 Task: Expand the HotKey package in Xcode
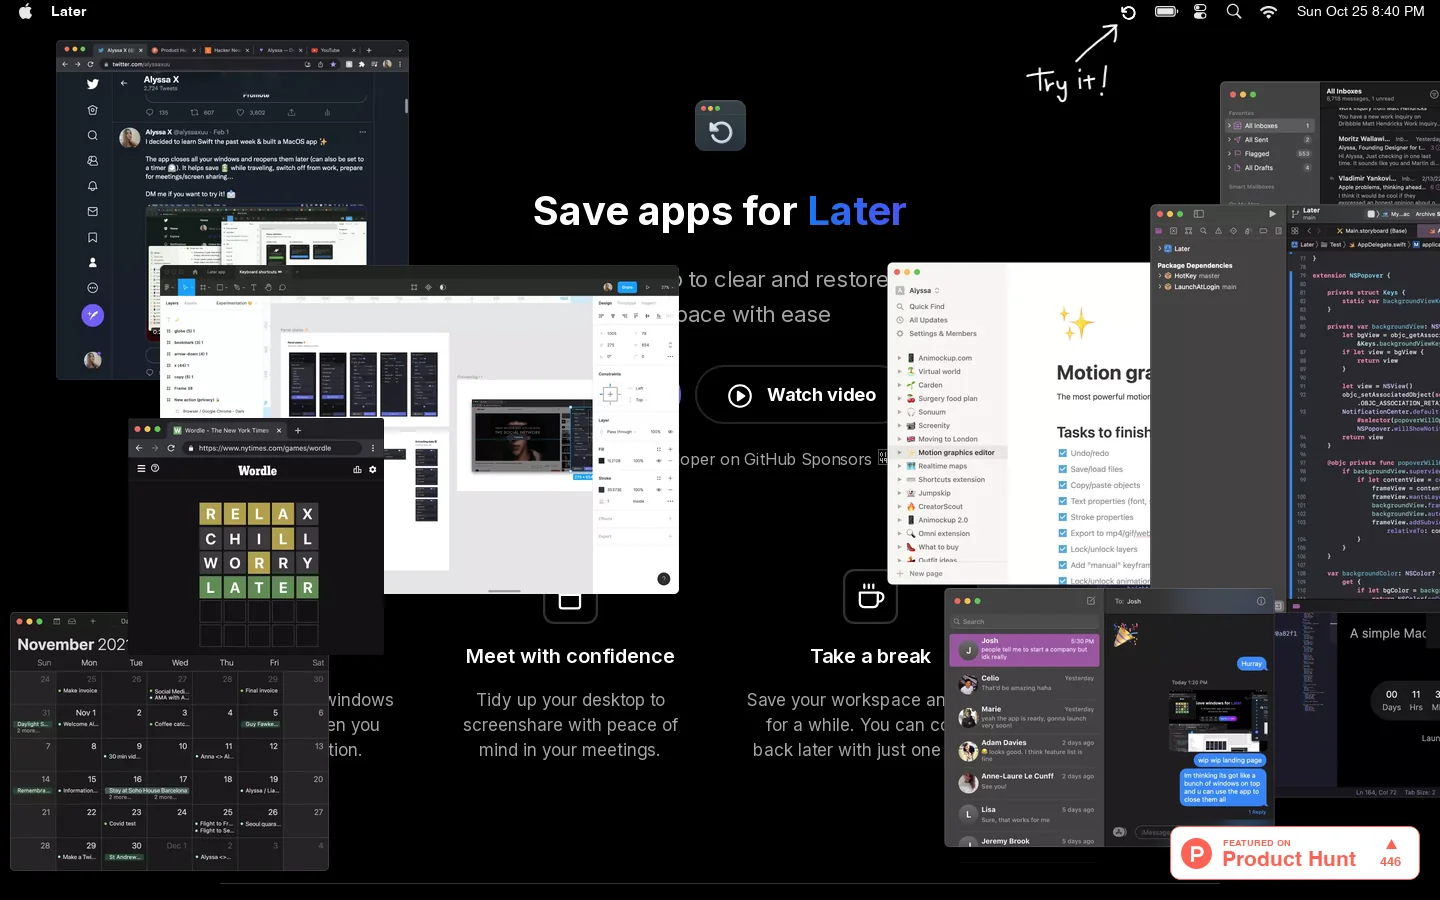click(x=1160, y=276)
